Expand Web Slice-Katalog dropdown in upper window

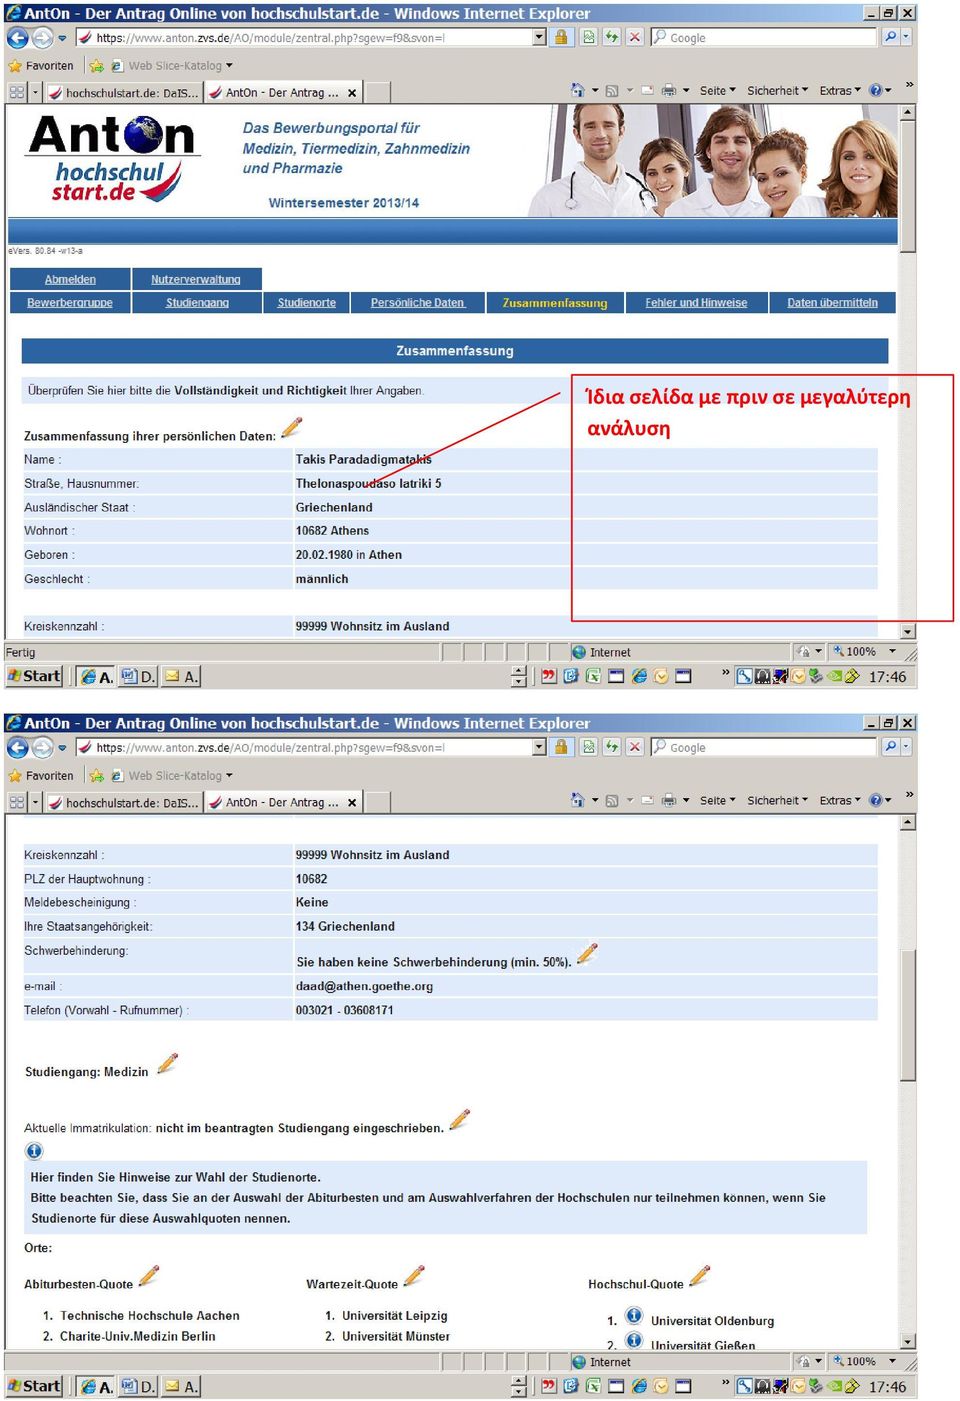point(229,66)
